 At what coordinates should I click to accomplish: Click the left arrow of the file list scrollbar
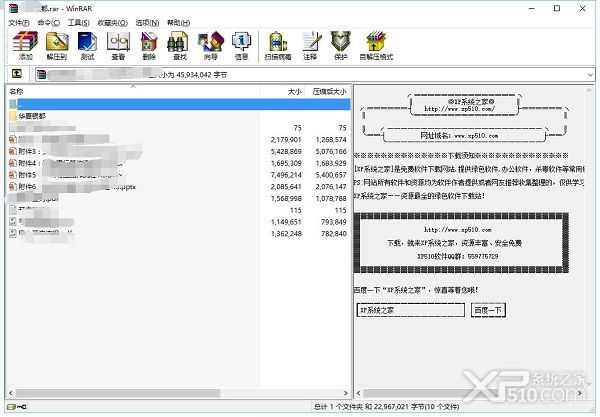[x=11, y=393]
